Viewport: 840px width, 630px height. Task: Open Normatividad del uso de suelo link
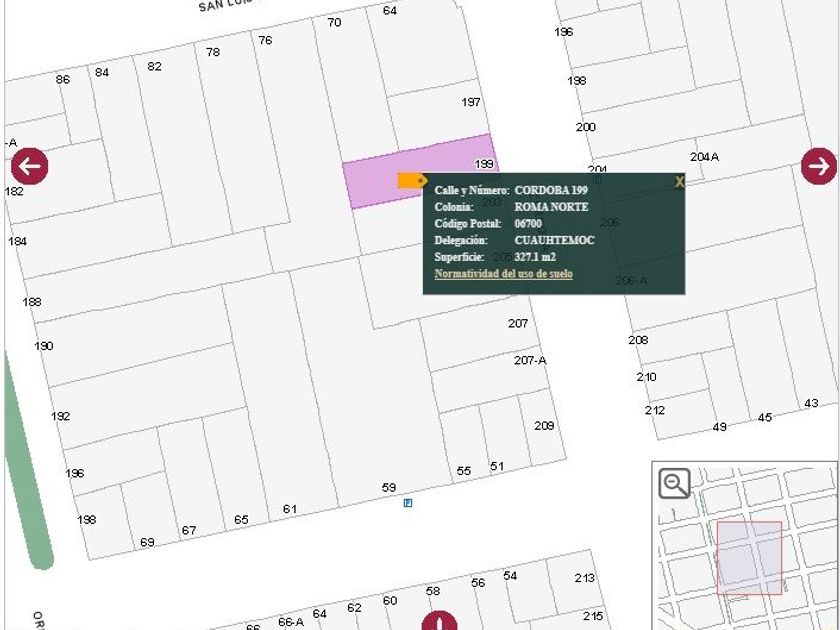[504, 274]
